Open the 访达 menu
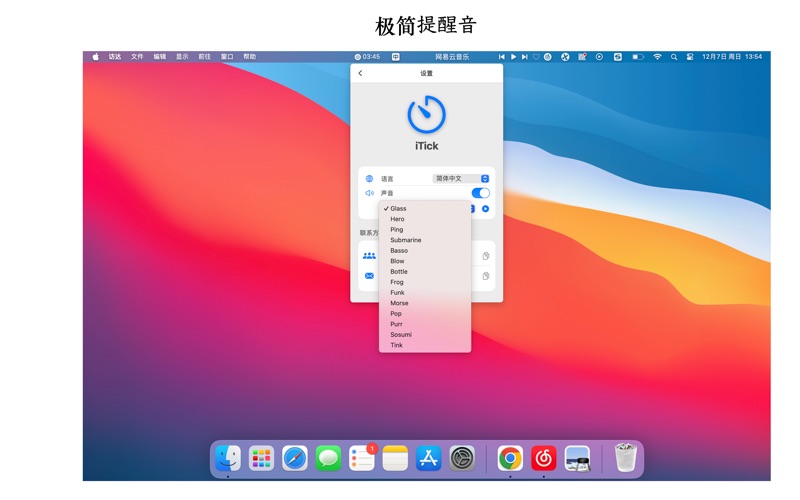The image size is (800, 500). point(115,57)
